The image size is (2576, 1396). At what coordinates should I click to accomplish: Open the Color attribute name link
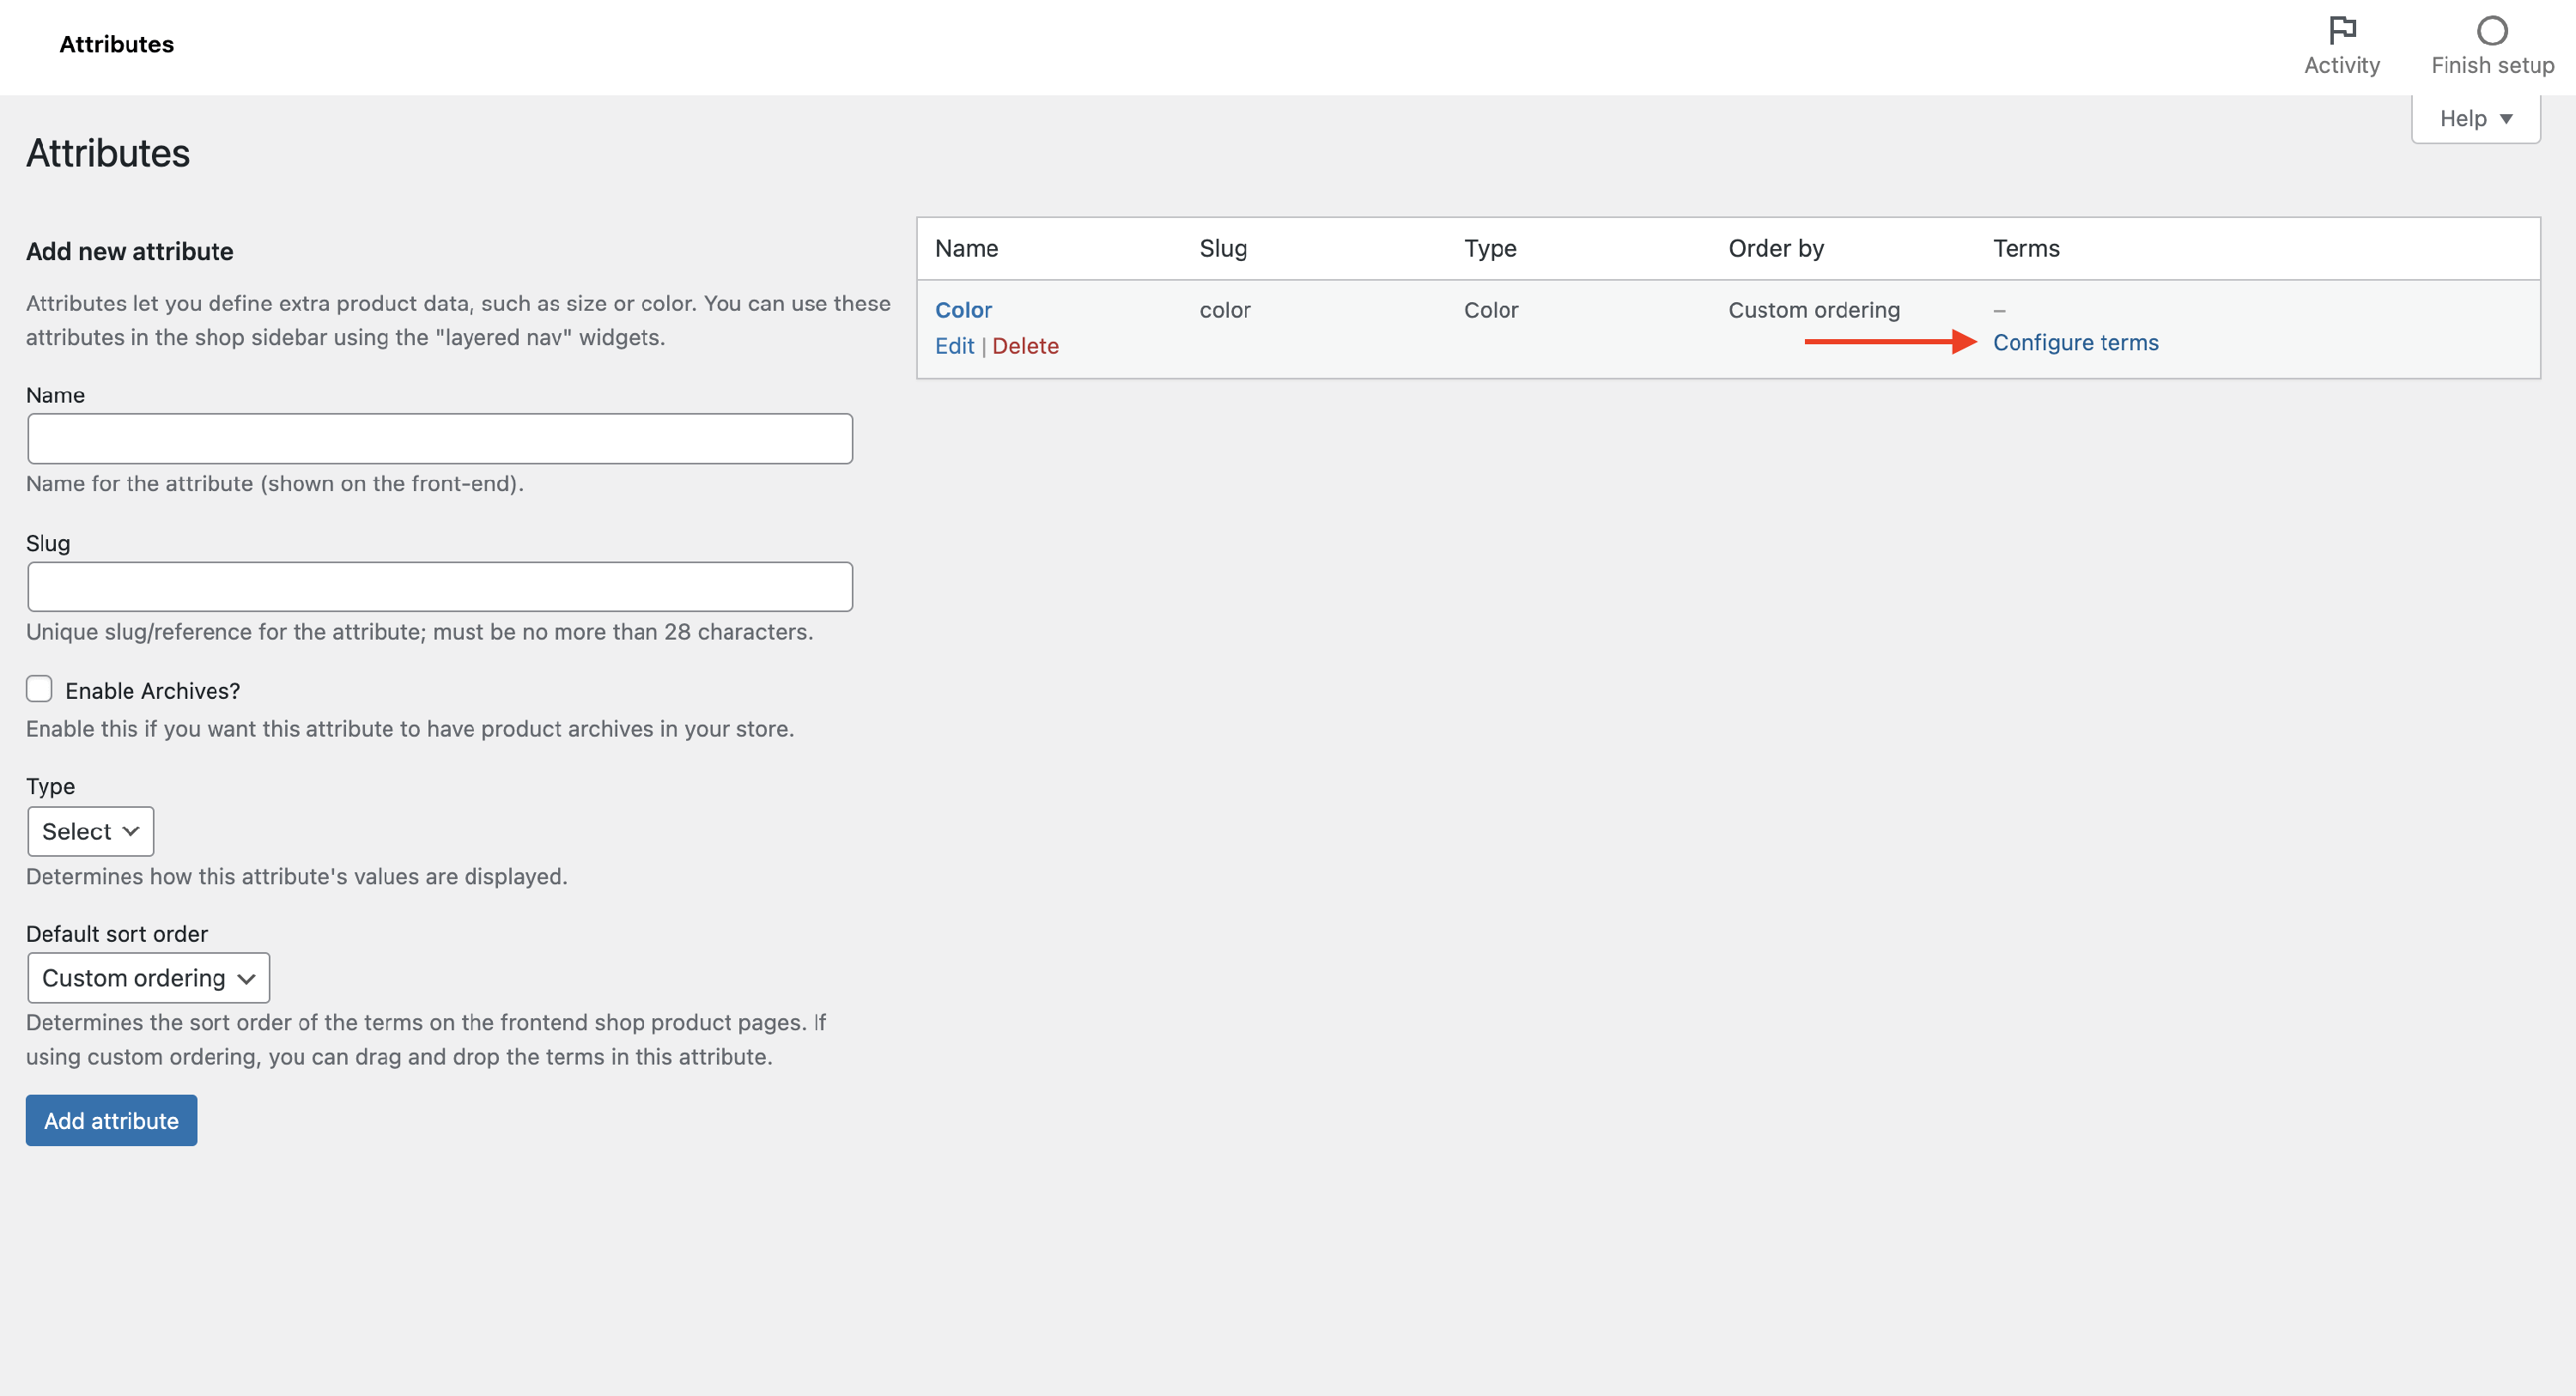pos(963,310)
